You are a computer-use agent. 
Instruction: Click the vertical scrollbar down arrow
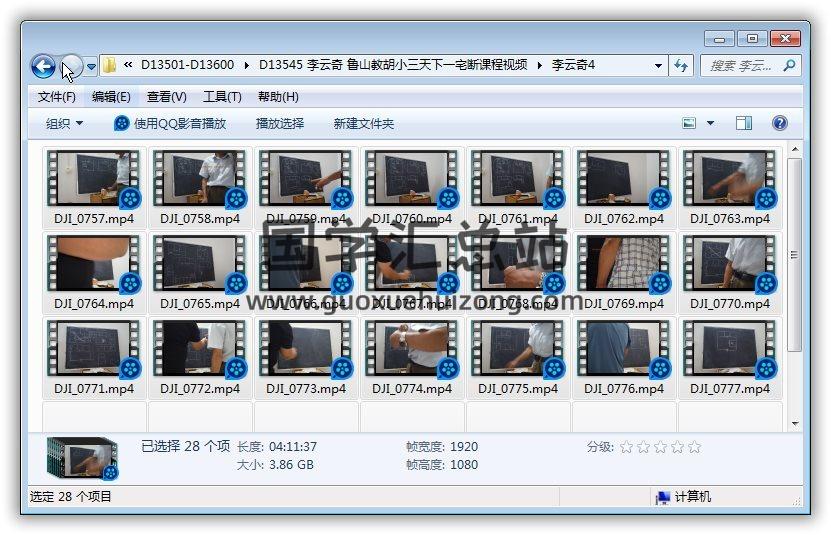795,424
